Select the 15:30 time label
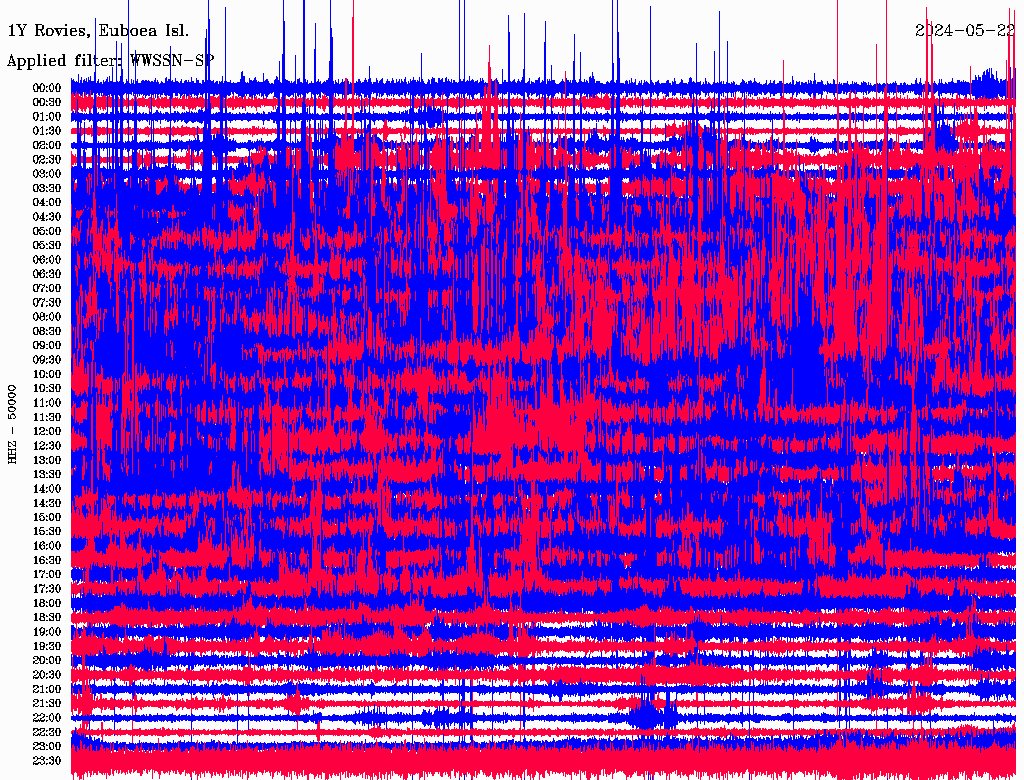This screenshot has width=1024, height=780. point(47,532)
